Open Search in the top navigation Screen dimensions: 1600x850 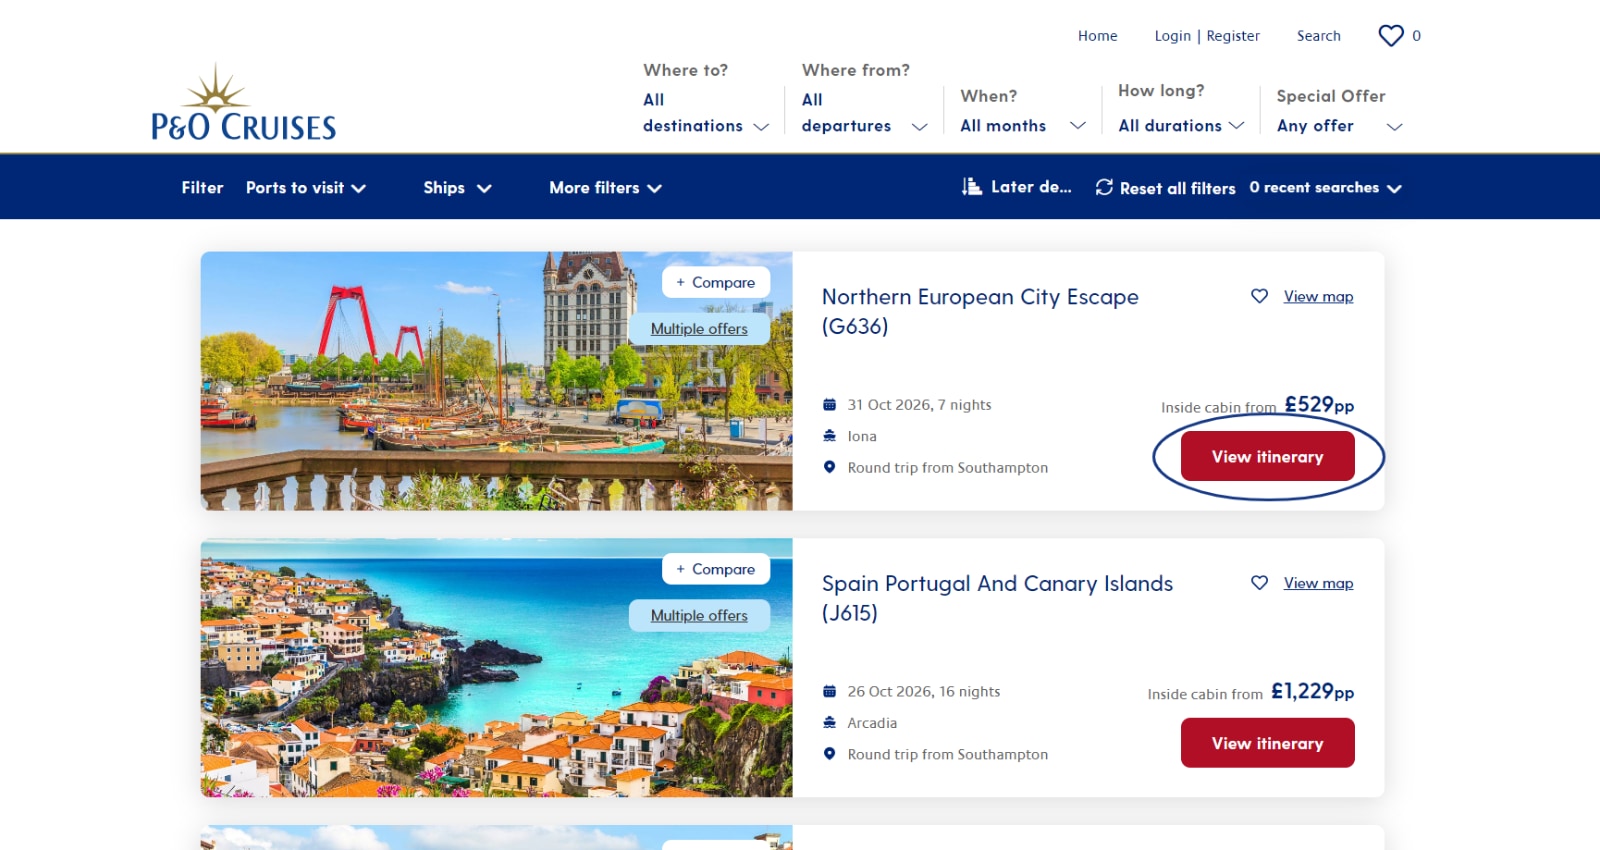point(1318,36)
